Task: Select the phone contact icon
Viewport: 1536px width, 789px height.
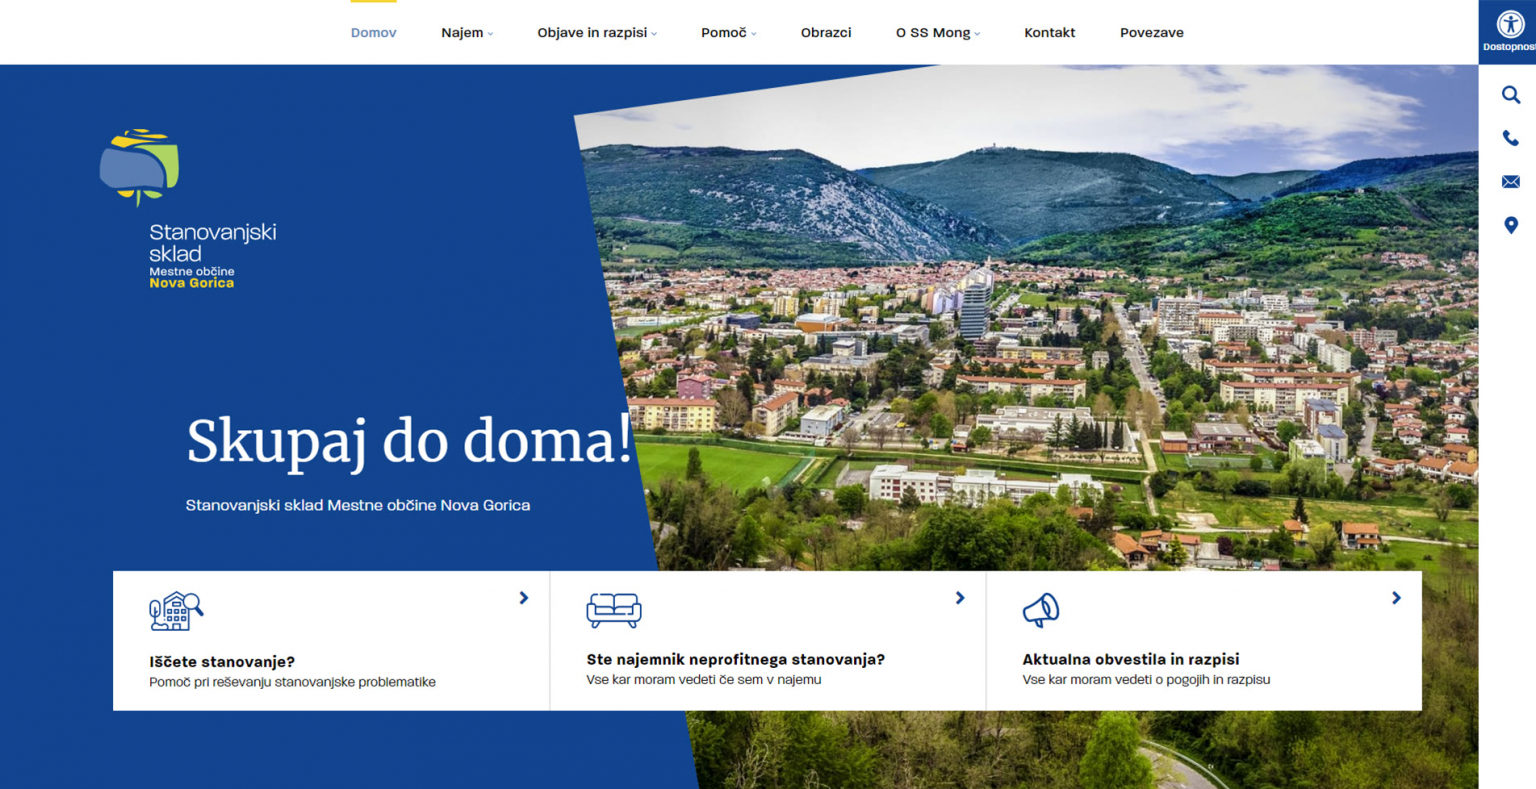Action: click(x=1510, y=138)
